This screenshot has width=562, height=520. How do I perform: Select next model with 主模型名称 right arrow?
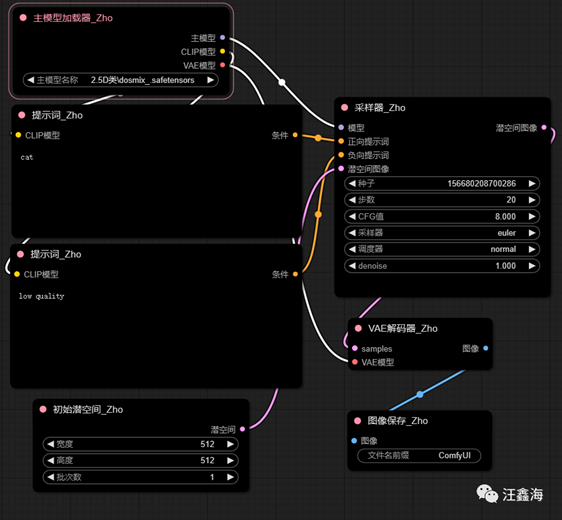point(210,80)
